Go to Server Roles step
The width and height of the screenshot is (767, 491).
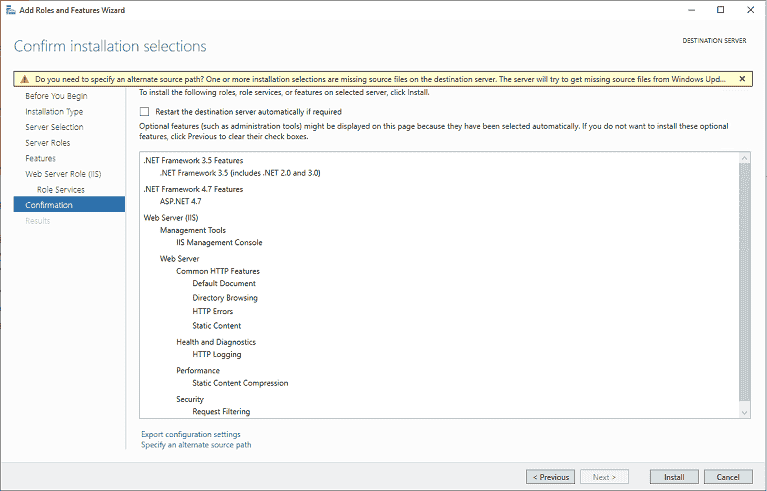coord(47,143)
